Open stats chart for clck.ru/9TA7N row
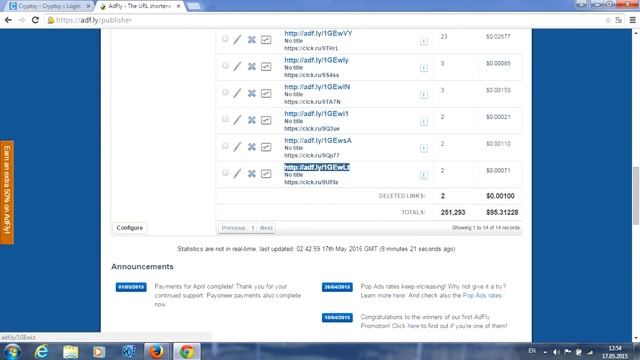640x360 pixels. (x=266, y=93)
